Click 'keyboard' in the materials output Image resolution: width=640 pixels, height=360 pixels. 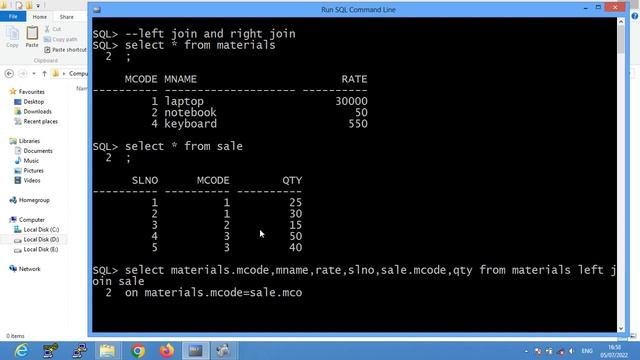(191, 124)
